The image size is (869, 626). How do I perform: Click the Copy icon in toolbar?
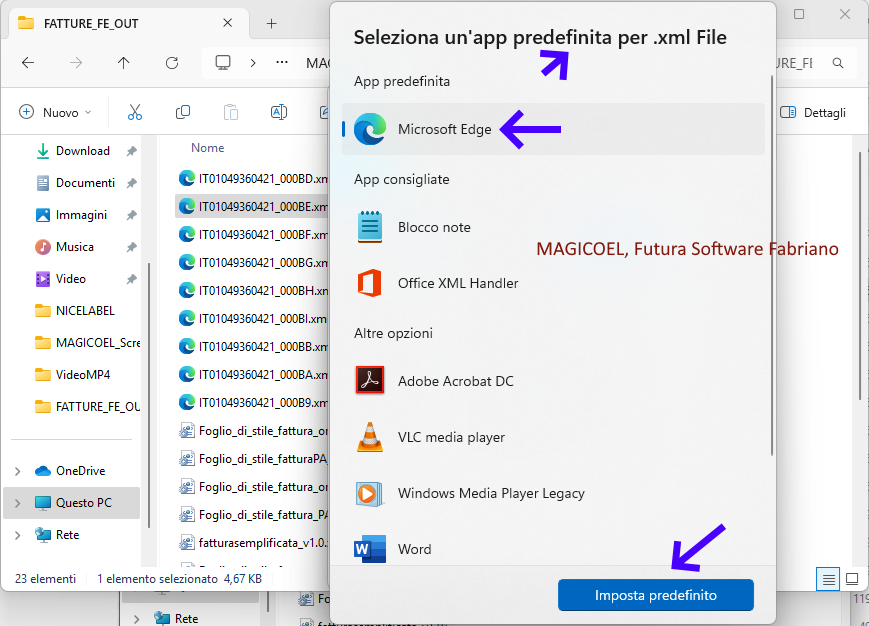tap(183, 112)
